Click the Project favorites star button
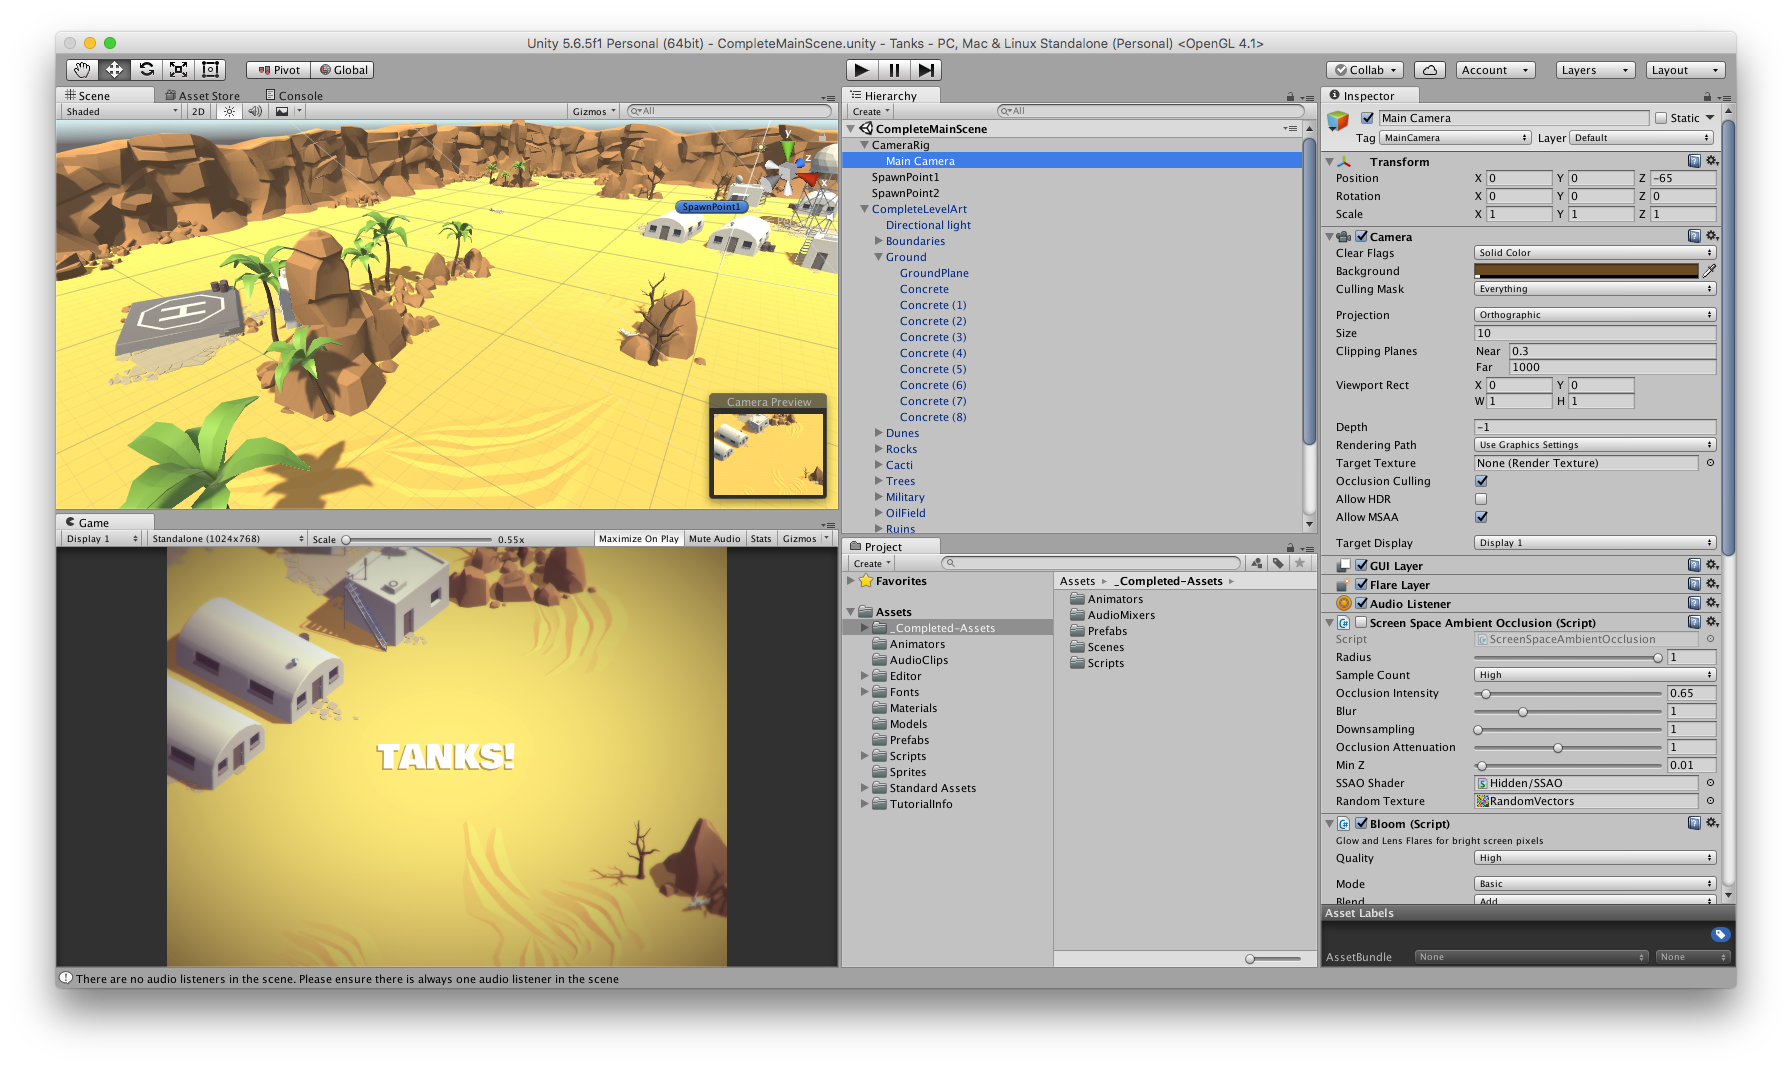Screen dimensions: 1792x1068 [x=1300, y=563]
